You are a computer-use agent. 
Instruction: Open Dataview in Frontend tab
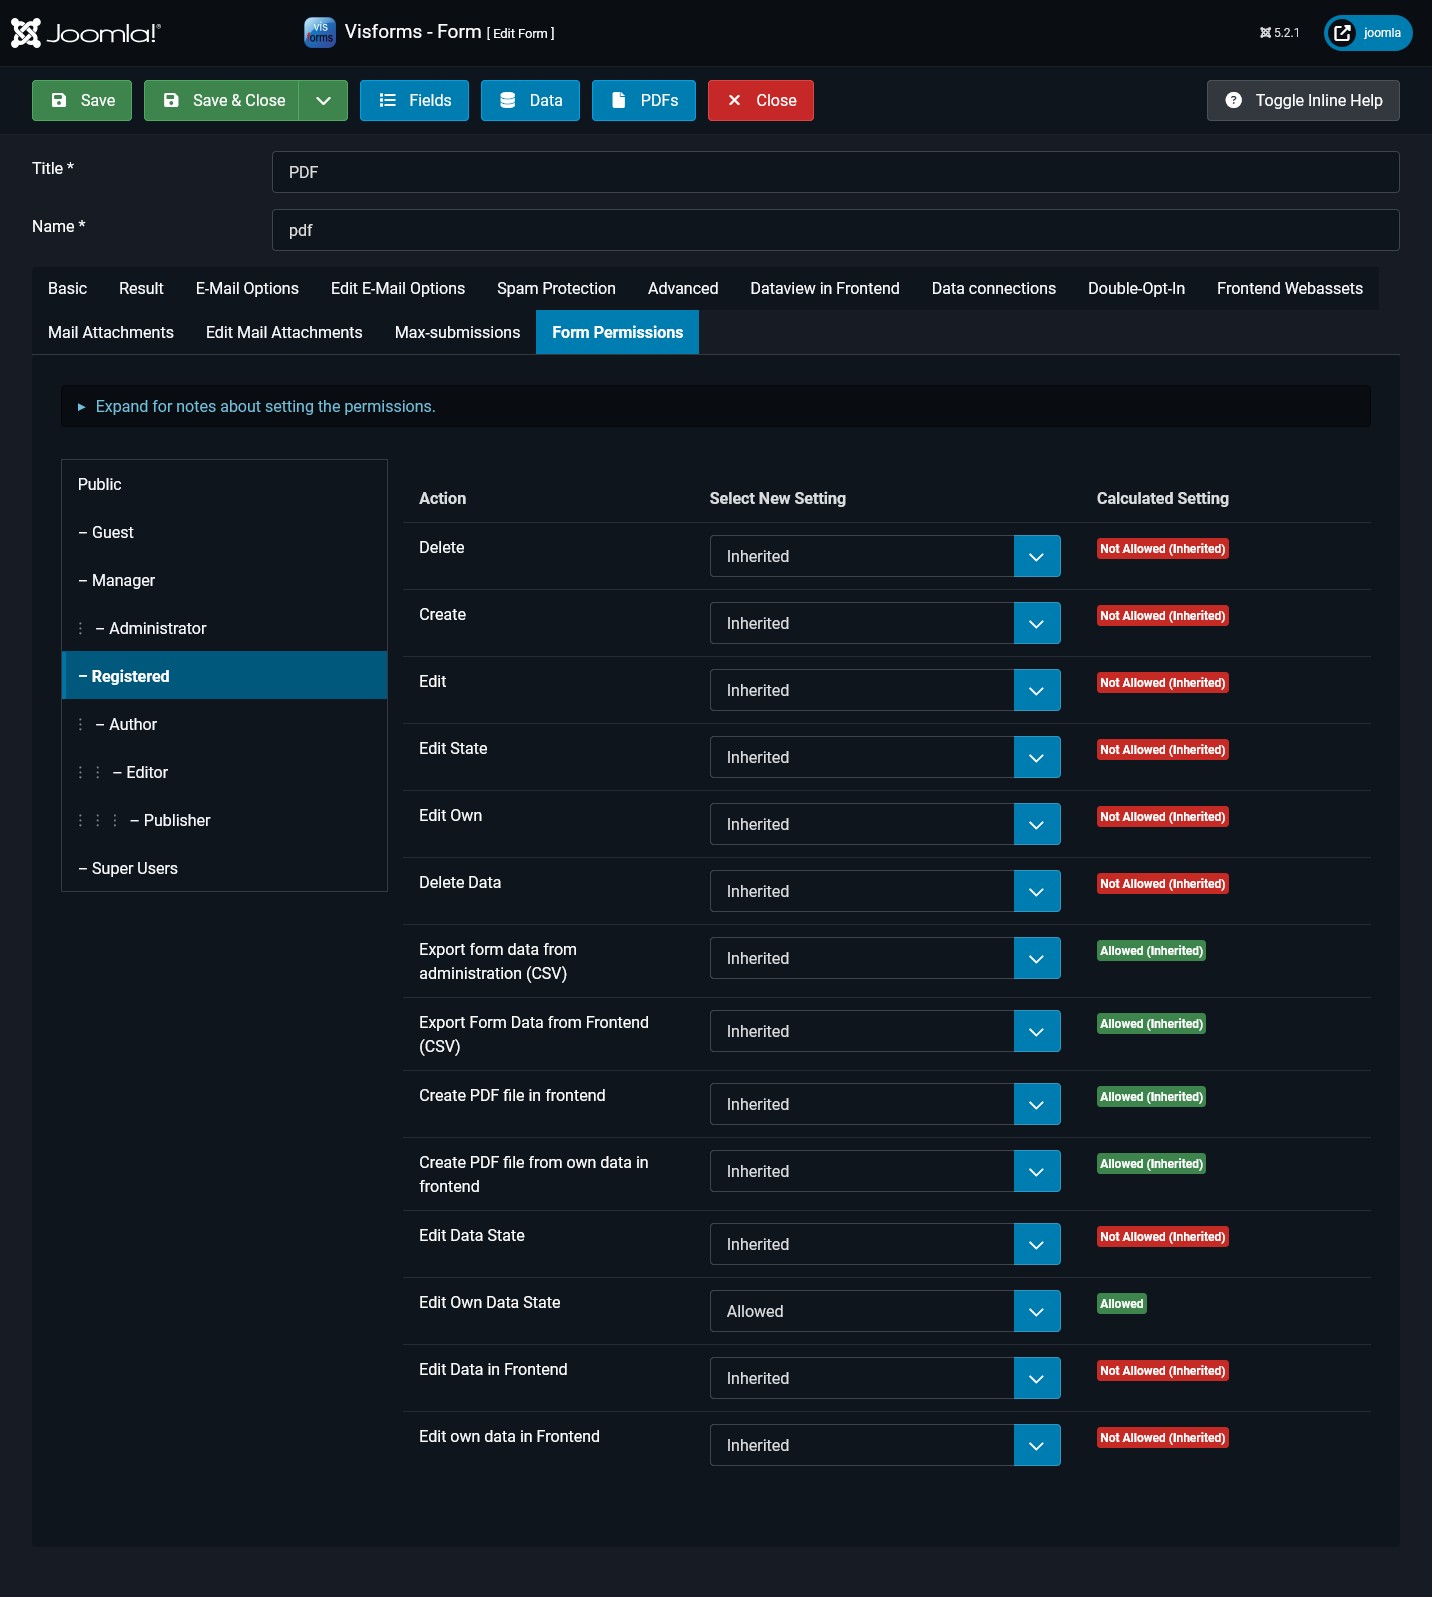point(825,288)
